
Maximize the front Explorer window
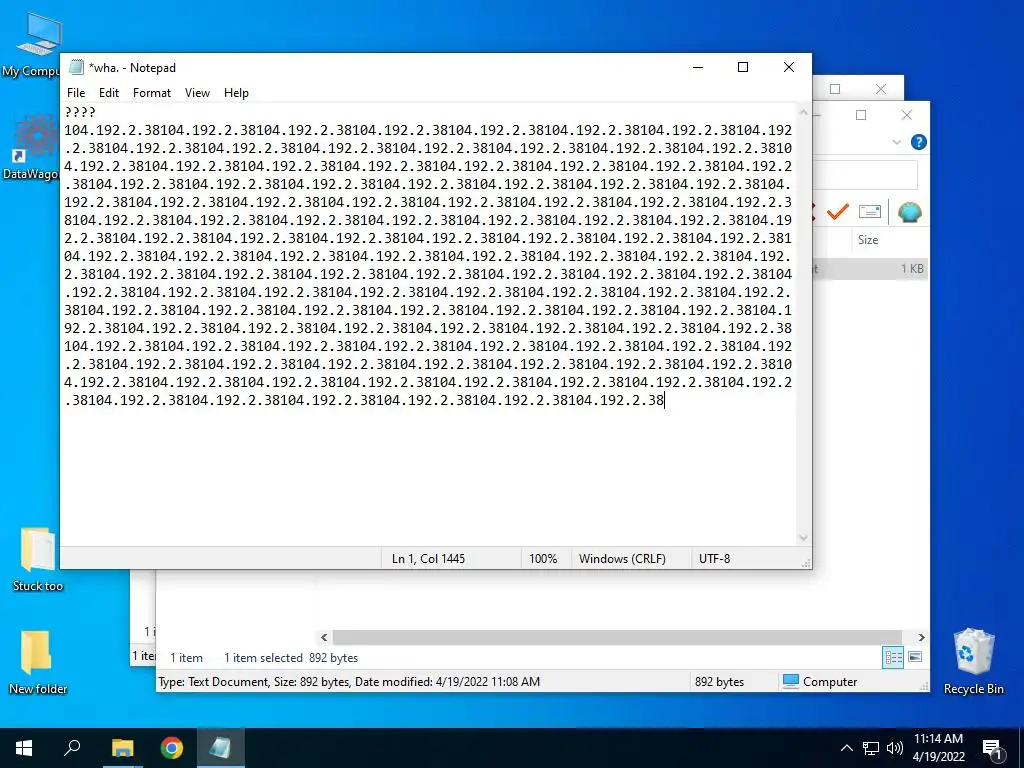tap(861, 116)
